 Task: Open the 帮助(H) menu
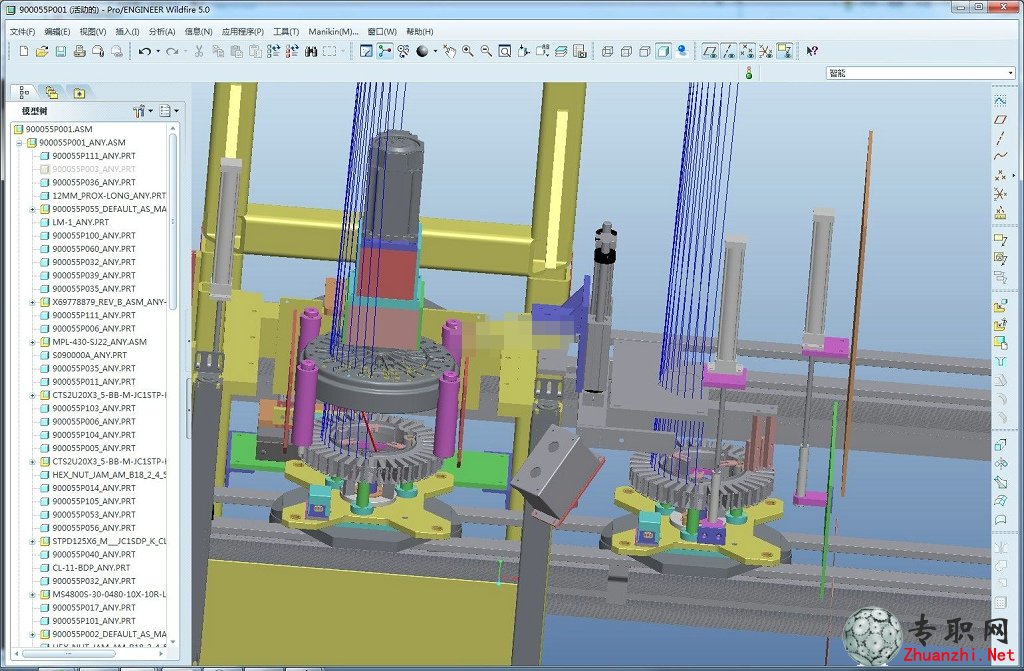click(x=420, y=31)
